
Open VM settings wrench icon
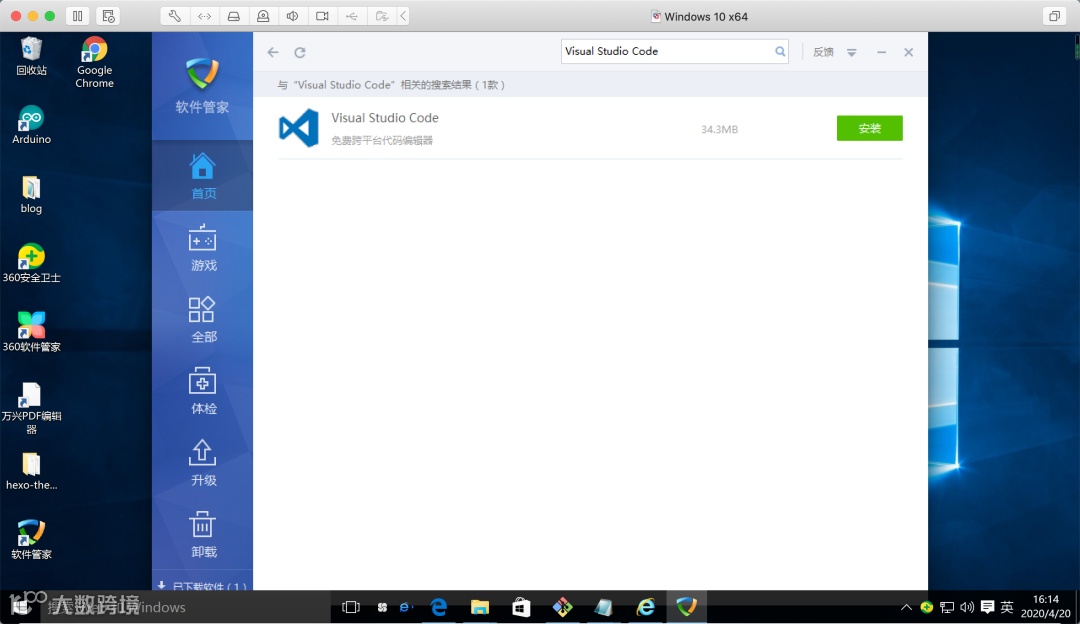pos(175,16)
